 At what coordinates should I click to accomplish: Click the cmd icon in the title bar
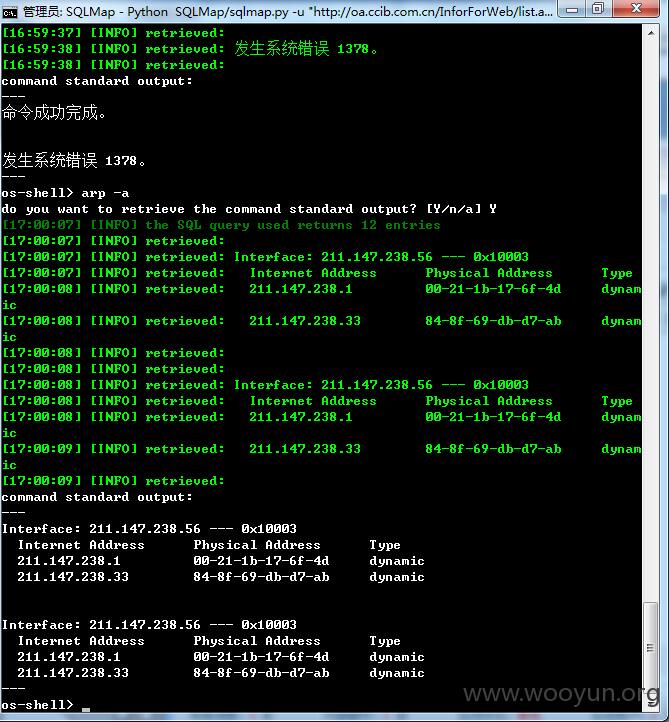[x=9, y=12]
